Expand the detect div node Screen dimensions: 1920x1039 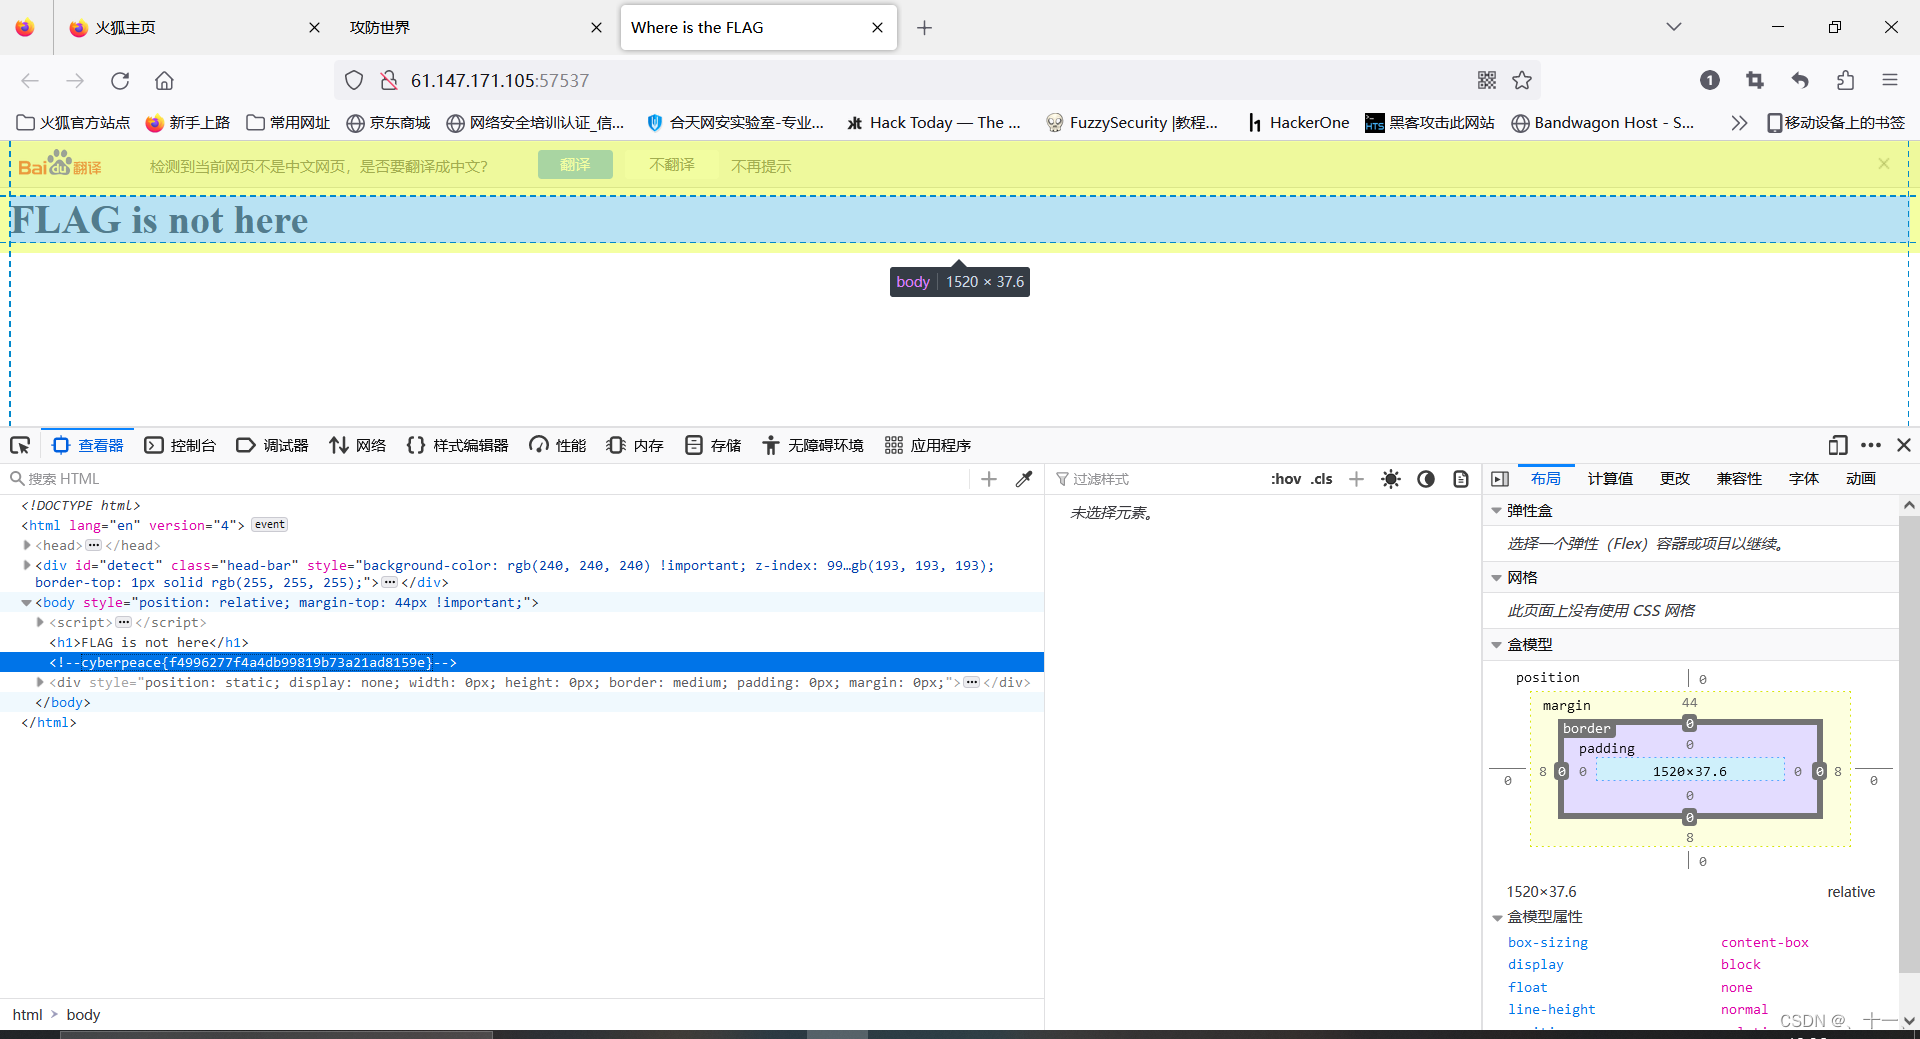(27, 565)
